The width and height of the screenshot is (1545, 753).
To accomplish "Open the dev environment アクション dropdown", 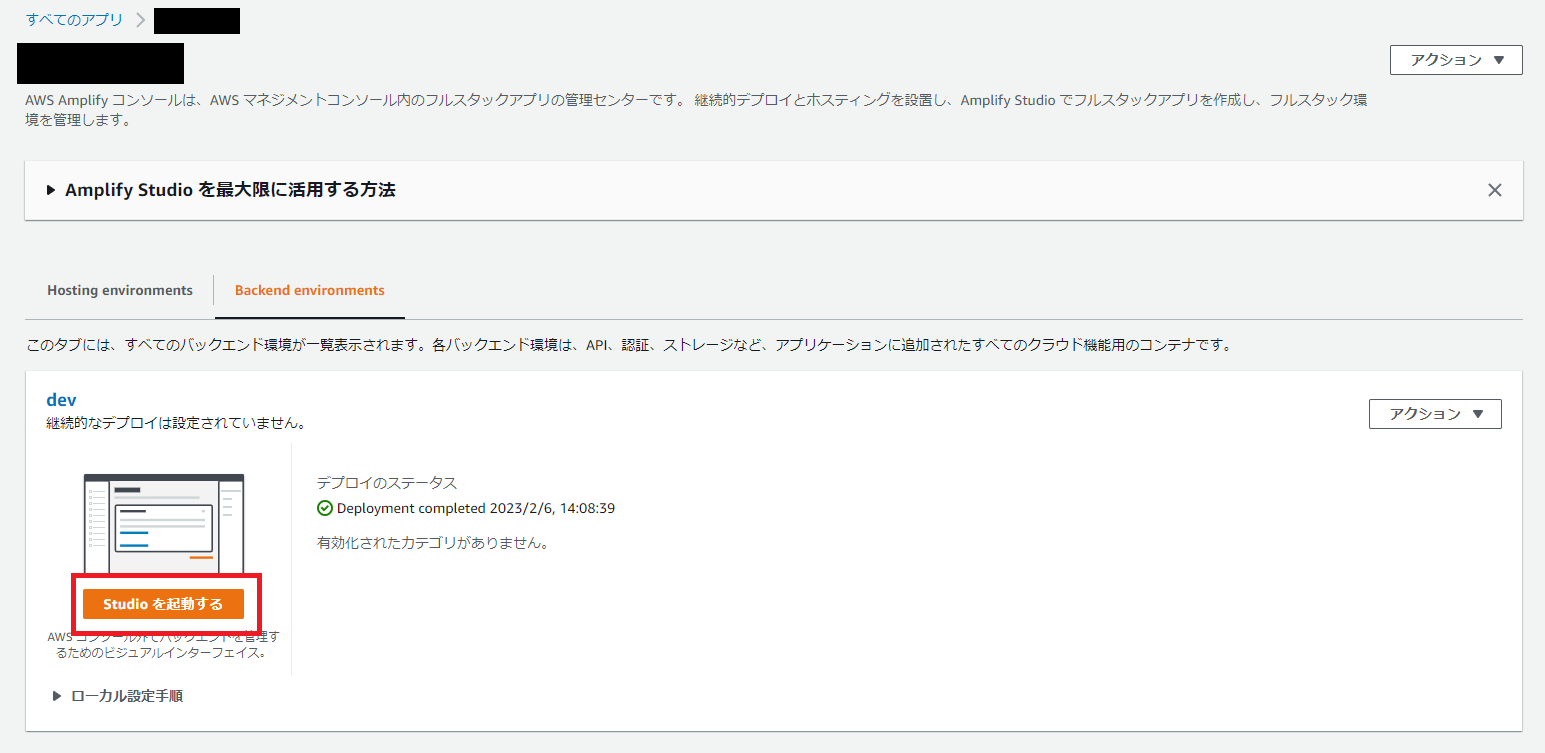I will coord(1435,414).
